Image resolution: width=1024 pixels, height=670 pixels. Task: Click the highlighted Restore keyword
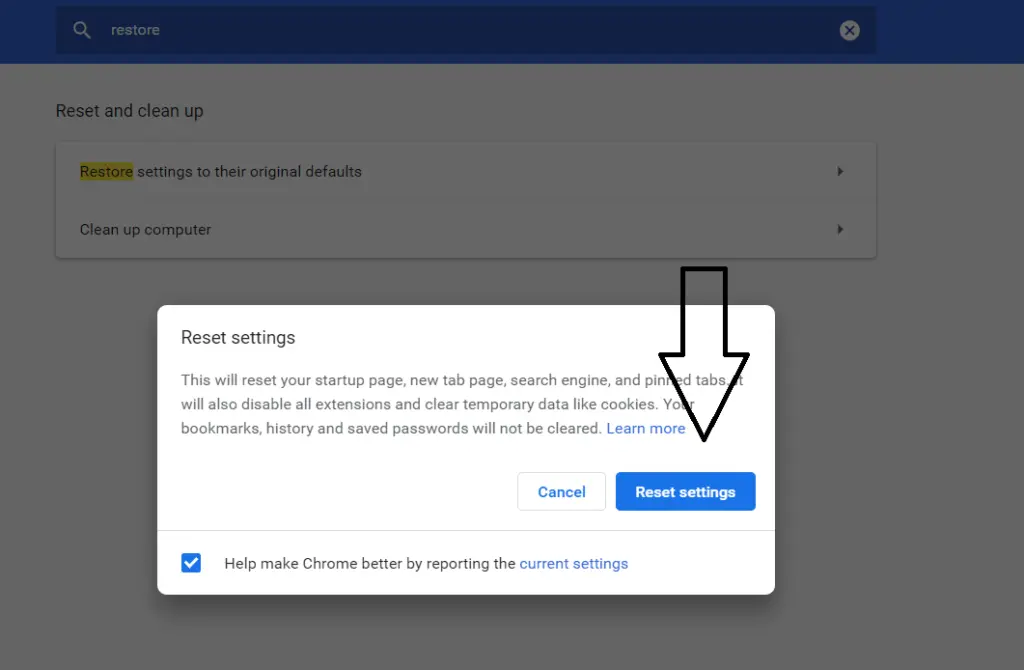coord(105,171)
